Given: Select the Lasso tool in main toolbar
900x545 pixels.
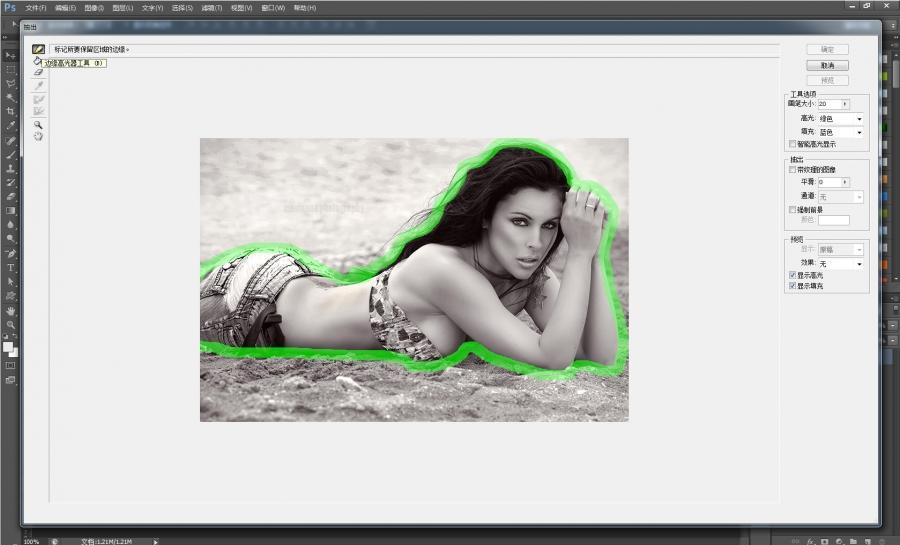Looking at the screenshot, I should tap(10, 84).
